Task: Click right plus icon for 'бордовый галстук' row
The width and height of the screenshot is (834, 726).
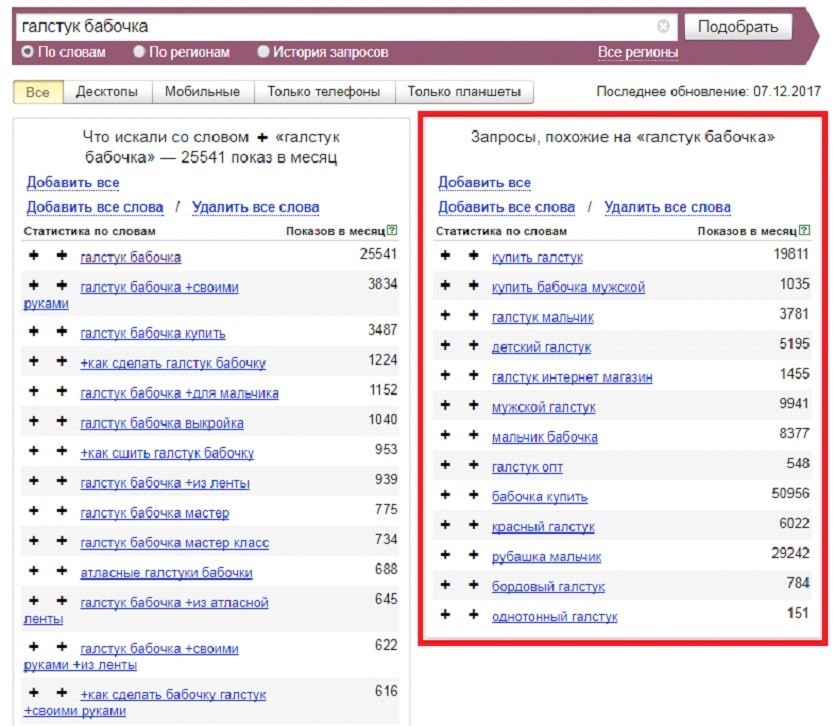Action: [x=473, y=585]
